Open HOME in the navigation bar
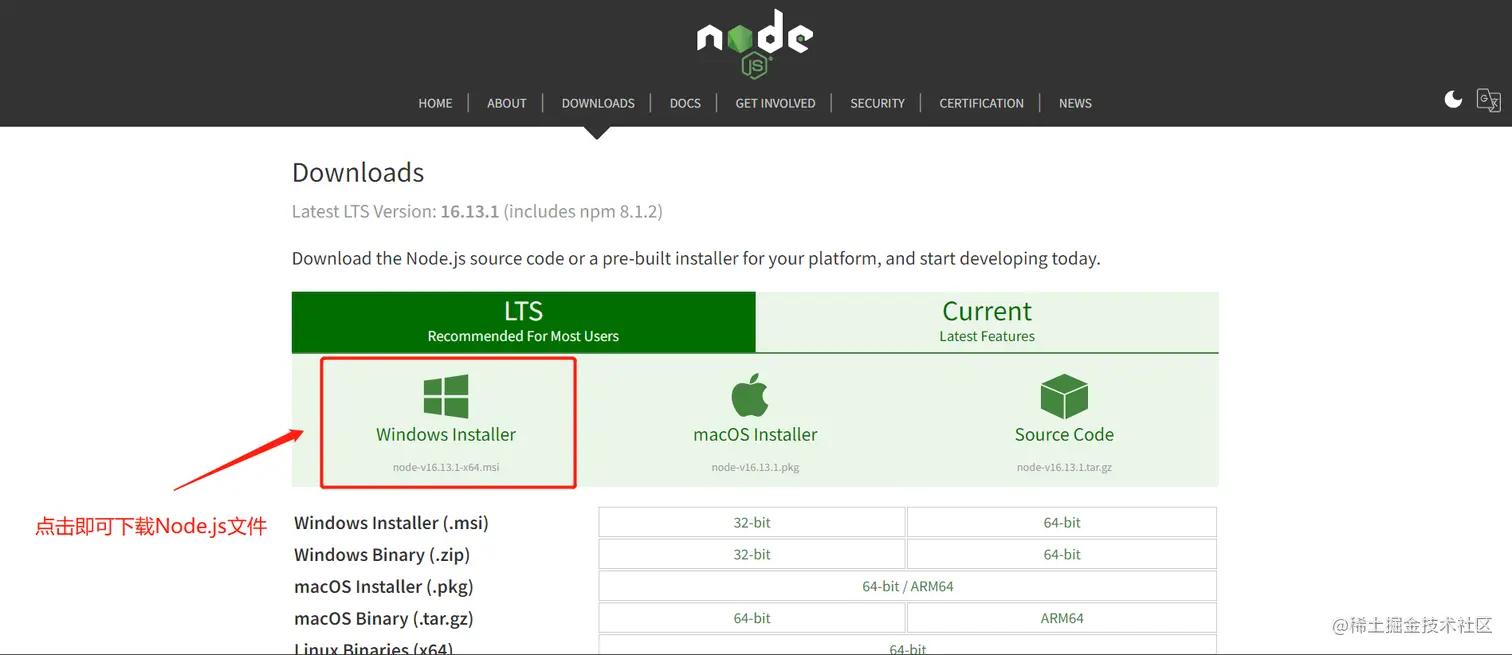 tap(435, 103)
